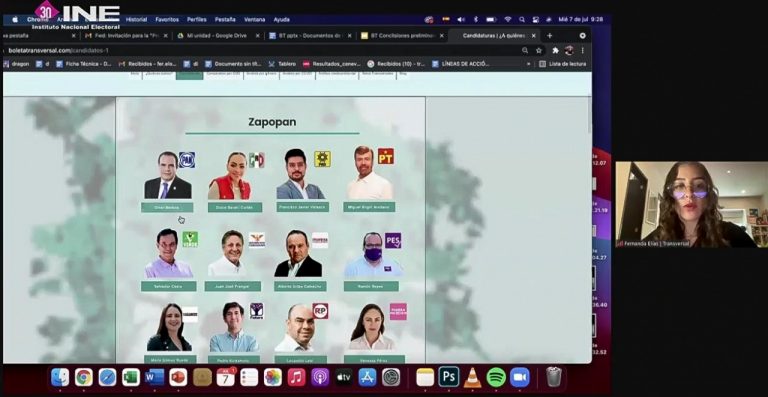
Task: Switch to Zoom in the Dock
Action: click(520, 377)
